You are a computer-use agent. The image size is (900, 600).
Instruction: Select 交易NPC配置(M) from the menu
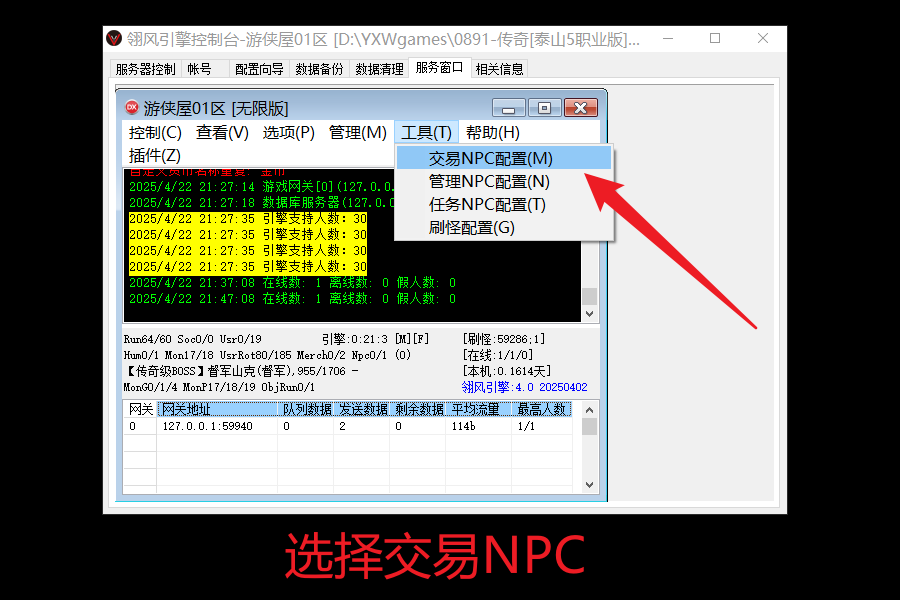(490, 158)
